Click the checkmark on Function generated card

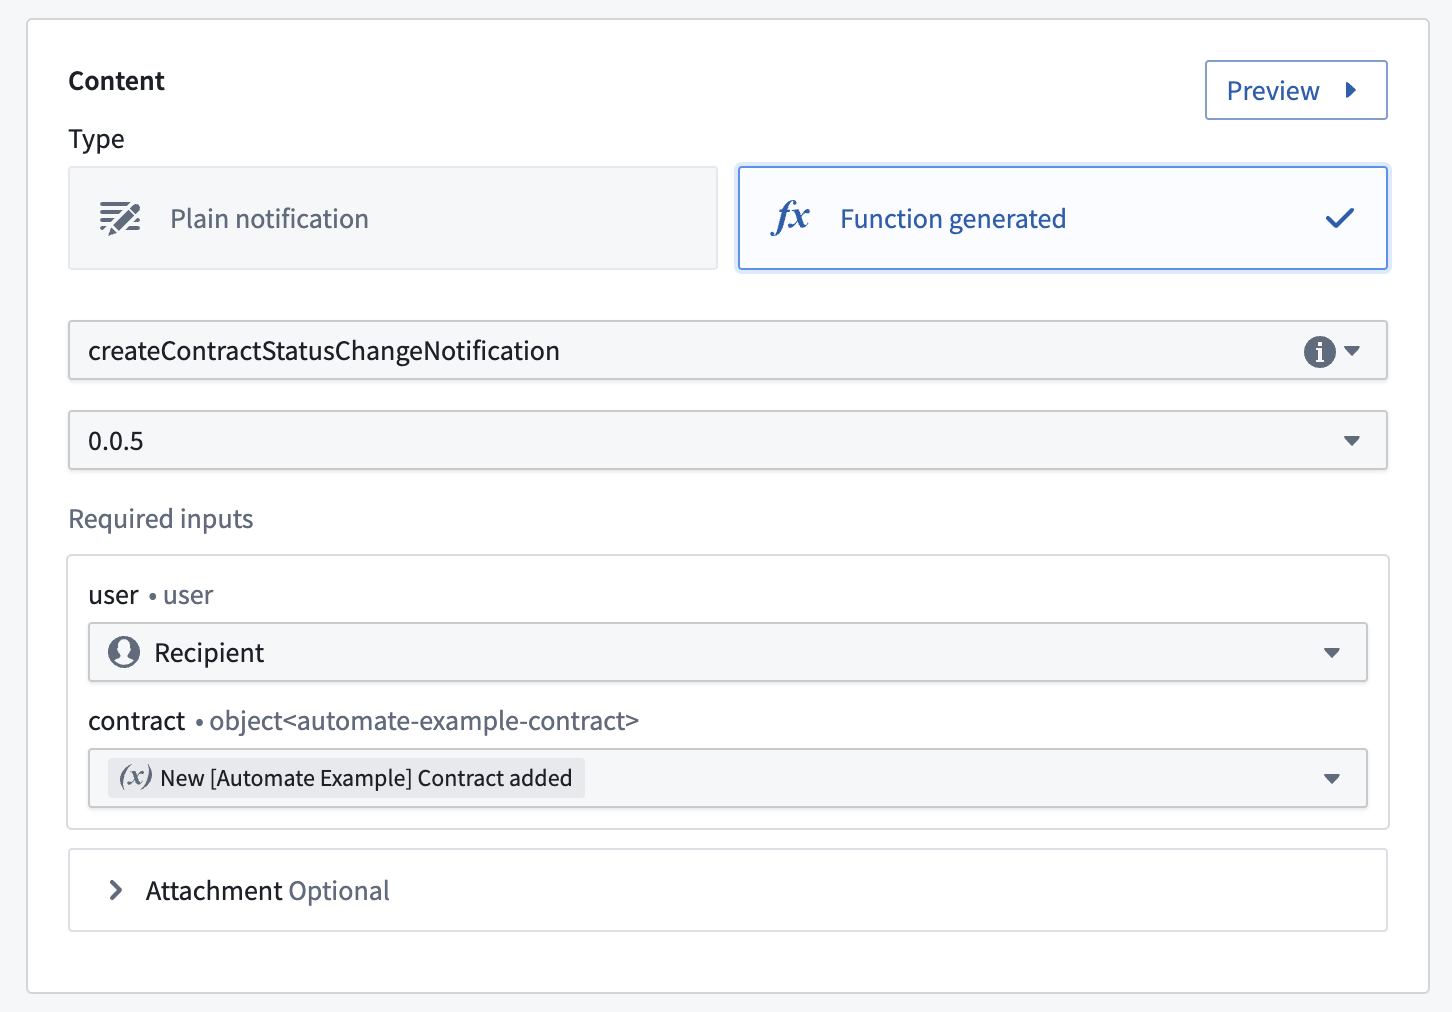[x=1340, y=218]
